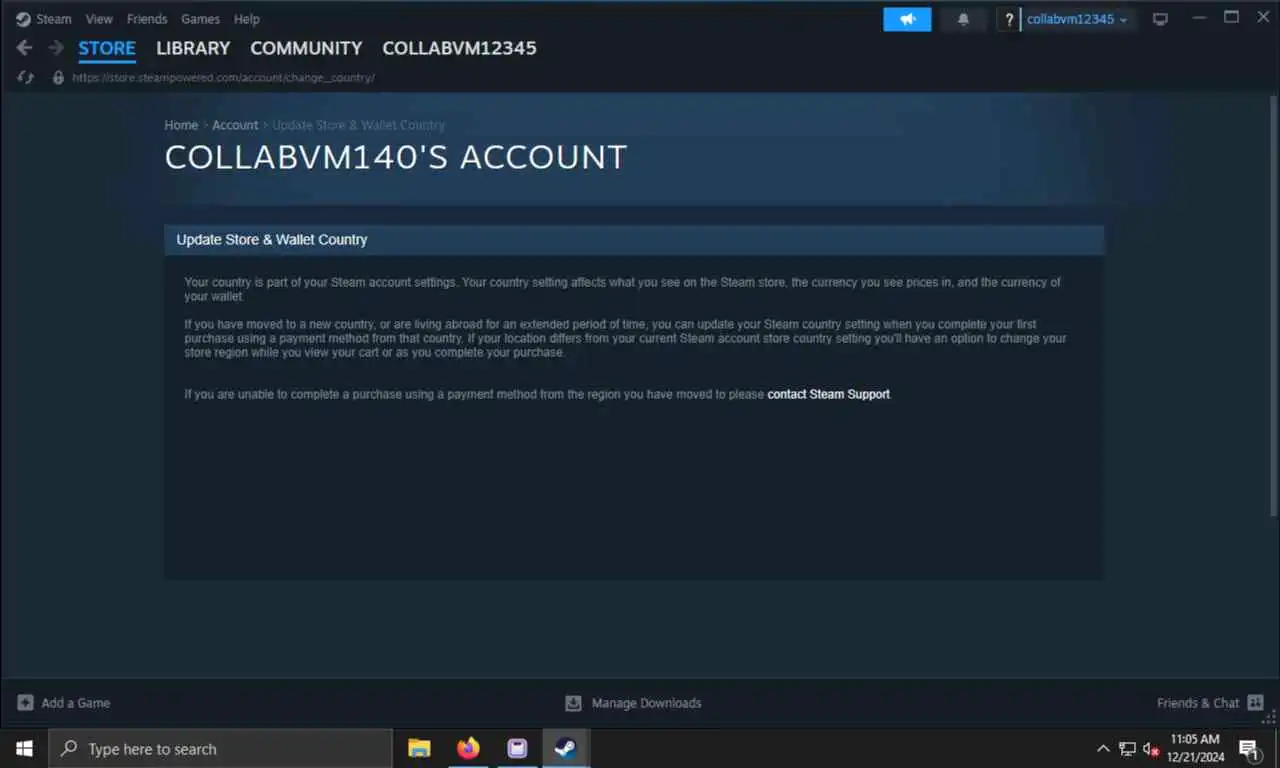Image resolution: width=1280 pixels, height=768 pixels.
Task: Click the Update Store & Wallet Country header
Action: click(634, 240)
